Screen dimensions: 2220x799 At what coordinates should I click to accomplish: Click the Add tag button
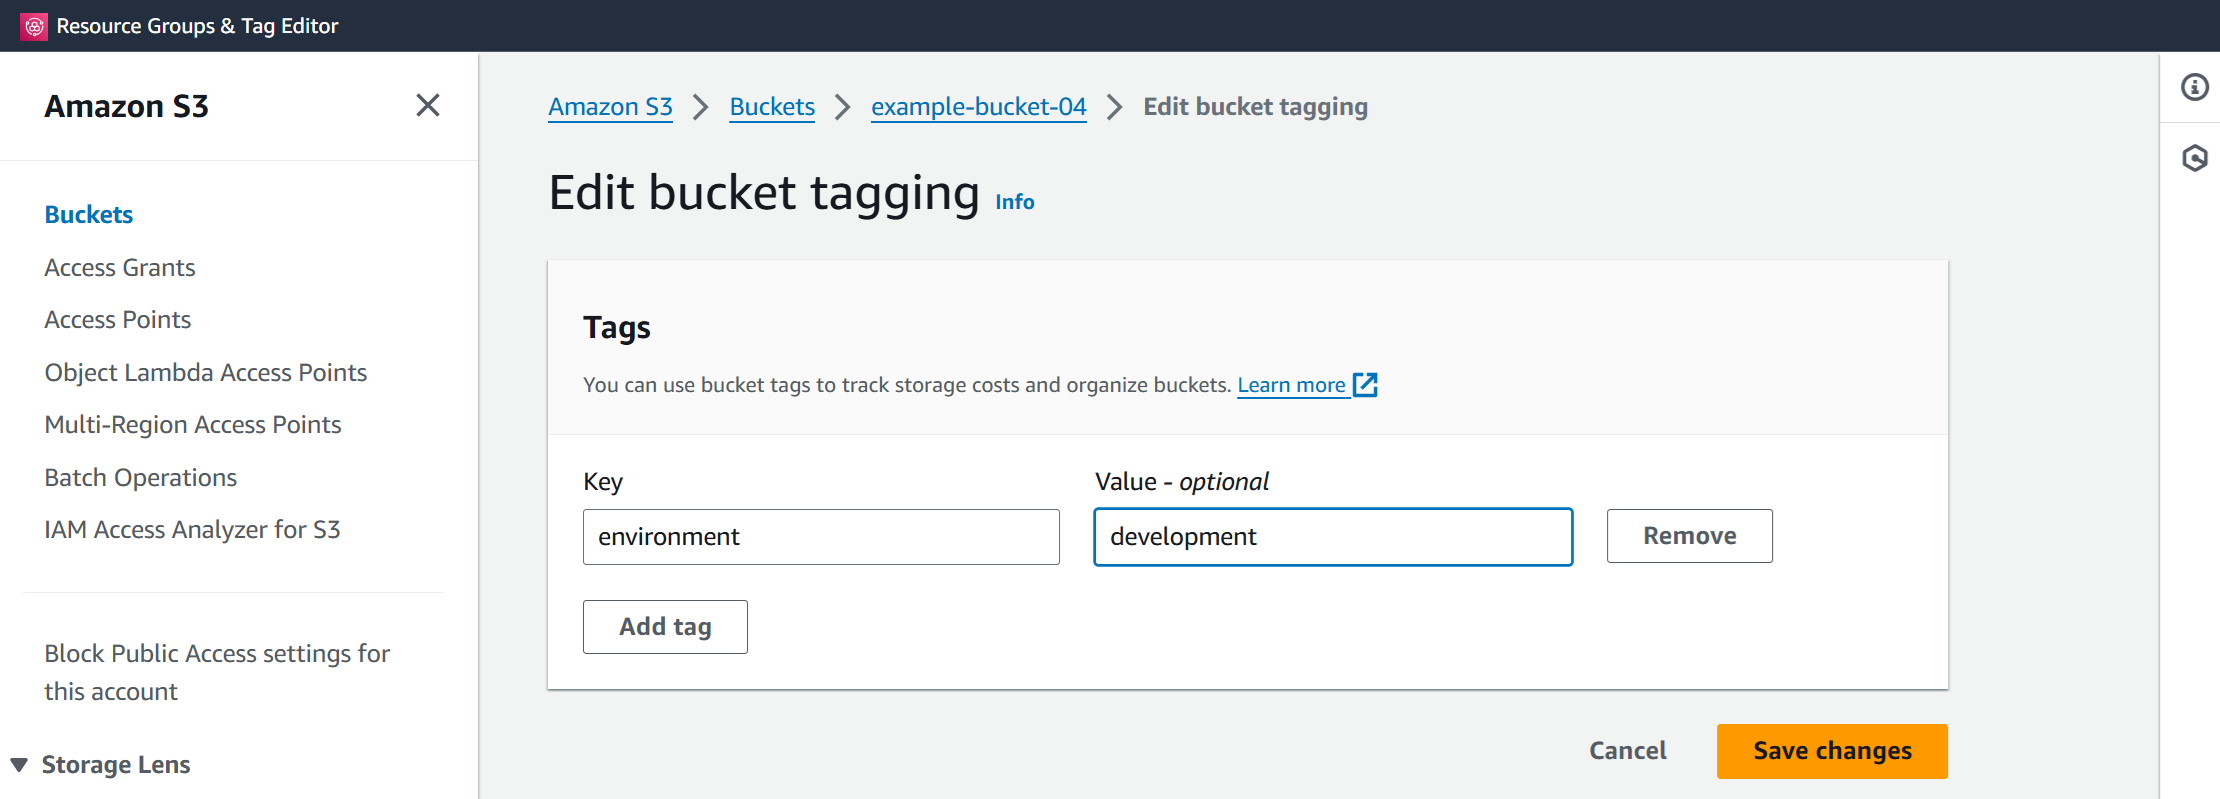[665, 627]
